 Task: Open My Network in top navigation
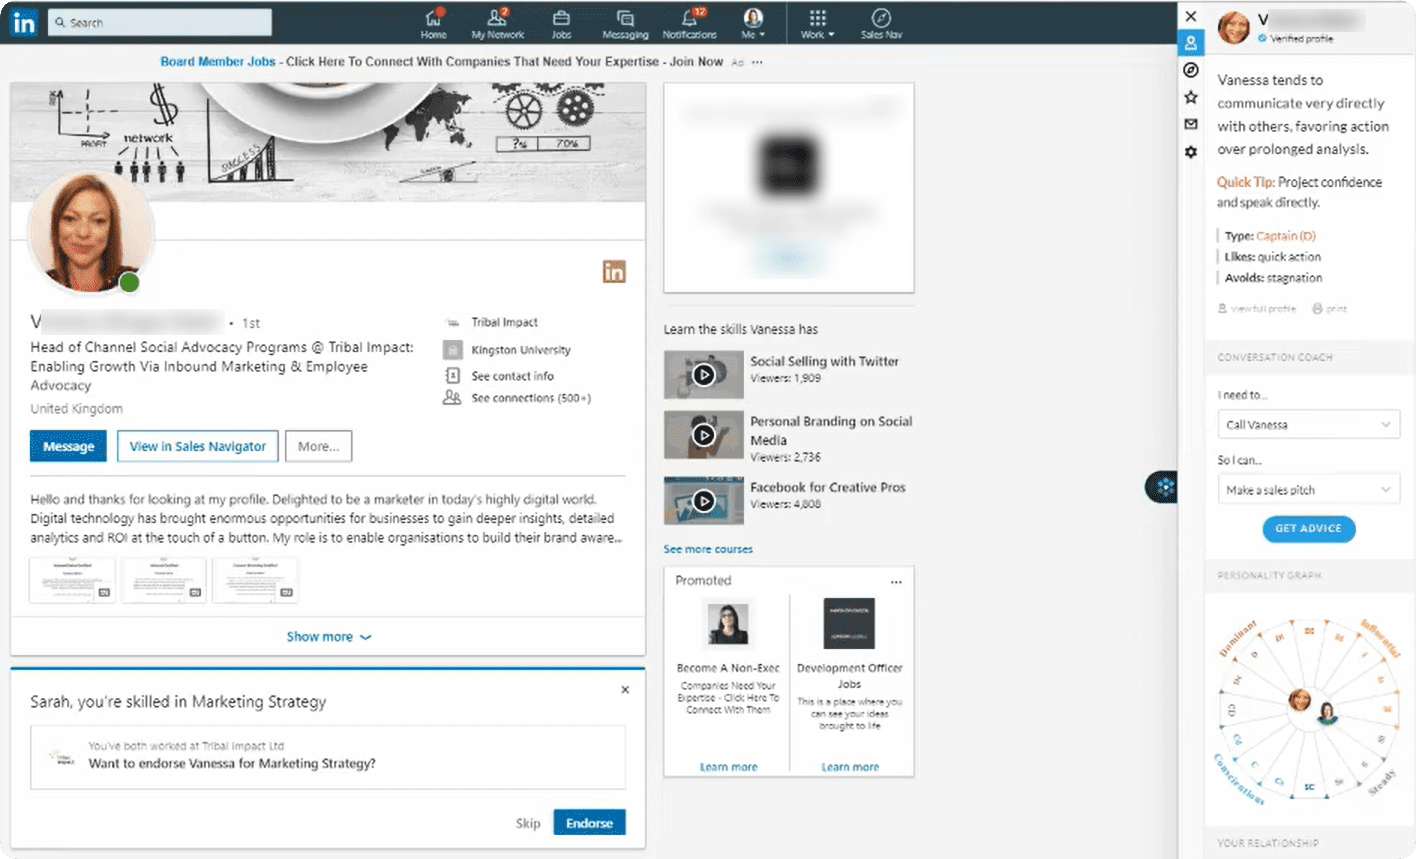click(497, 23)
